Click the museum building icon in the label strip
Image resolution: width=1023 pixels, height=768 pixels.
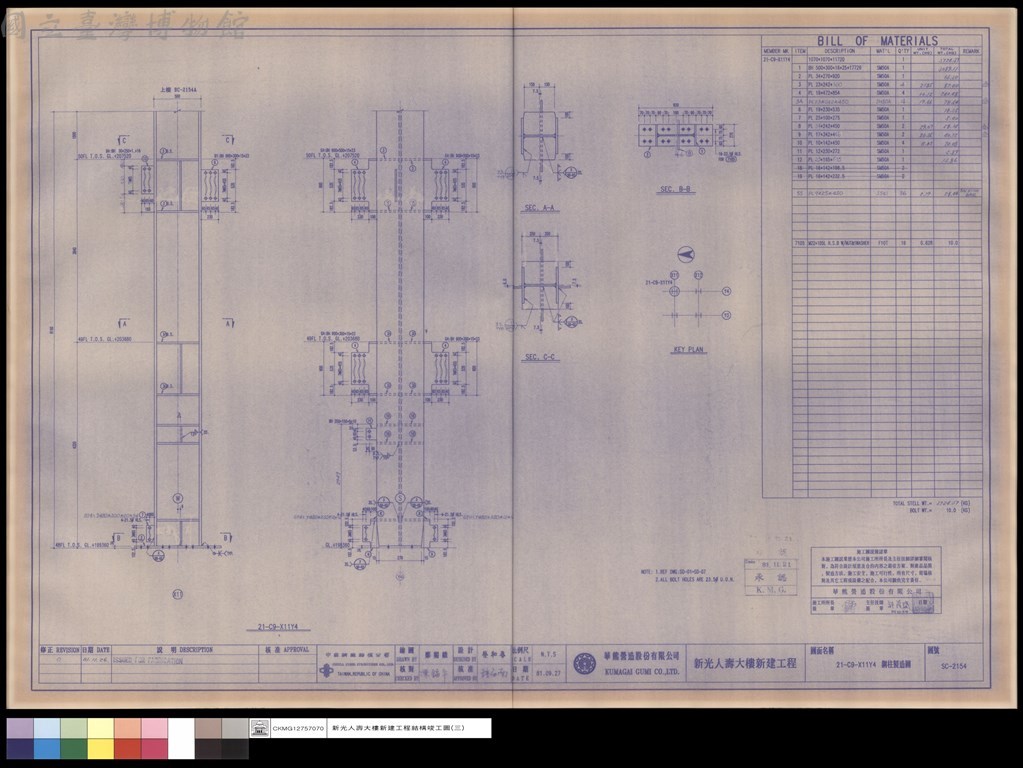(260, 728)
